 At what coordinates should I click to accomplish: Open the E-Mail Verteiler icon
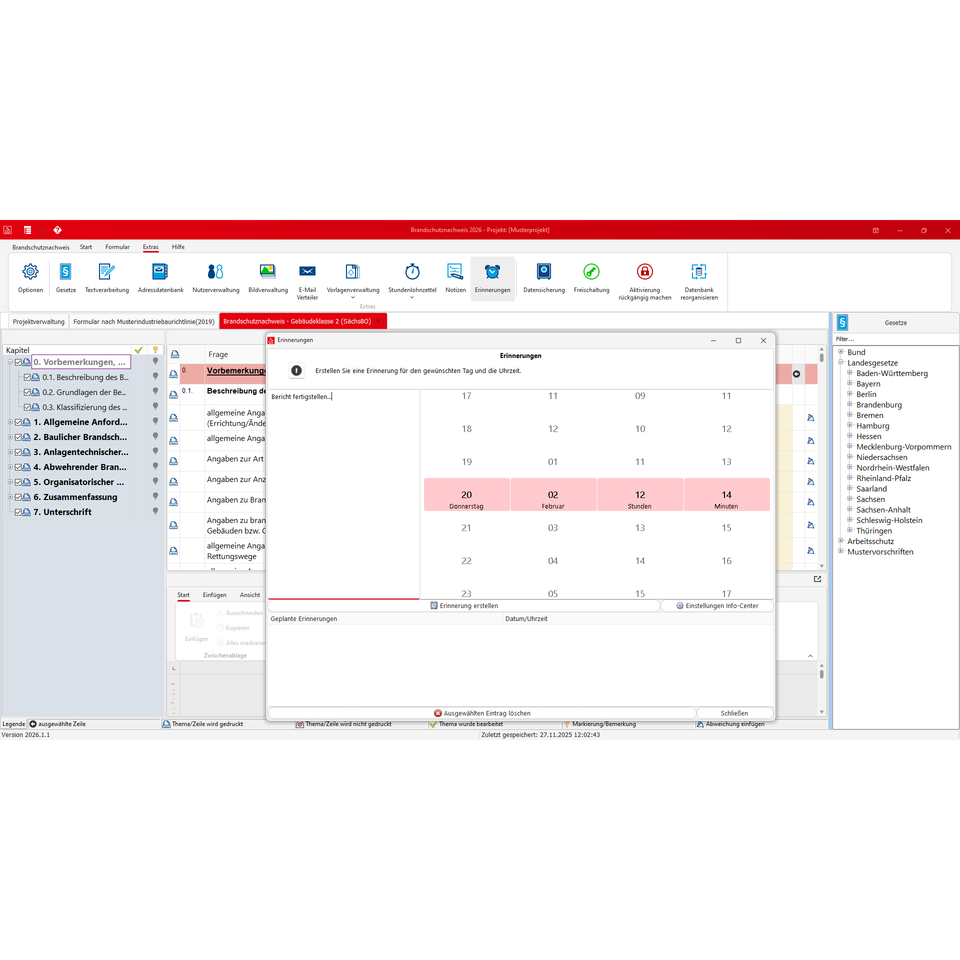tap(307, 281)
